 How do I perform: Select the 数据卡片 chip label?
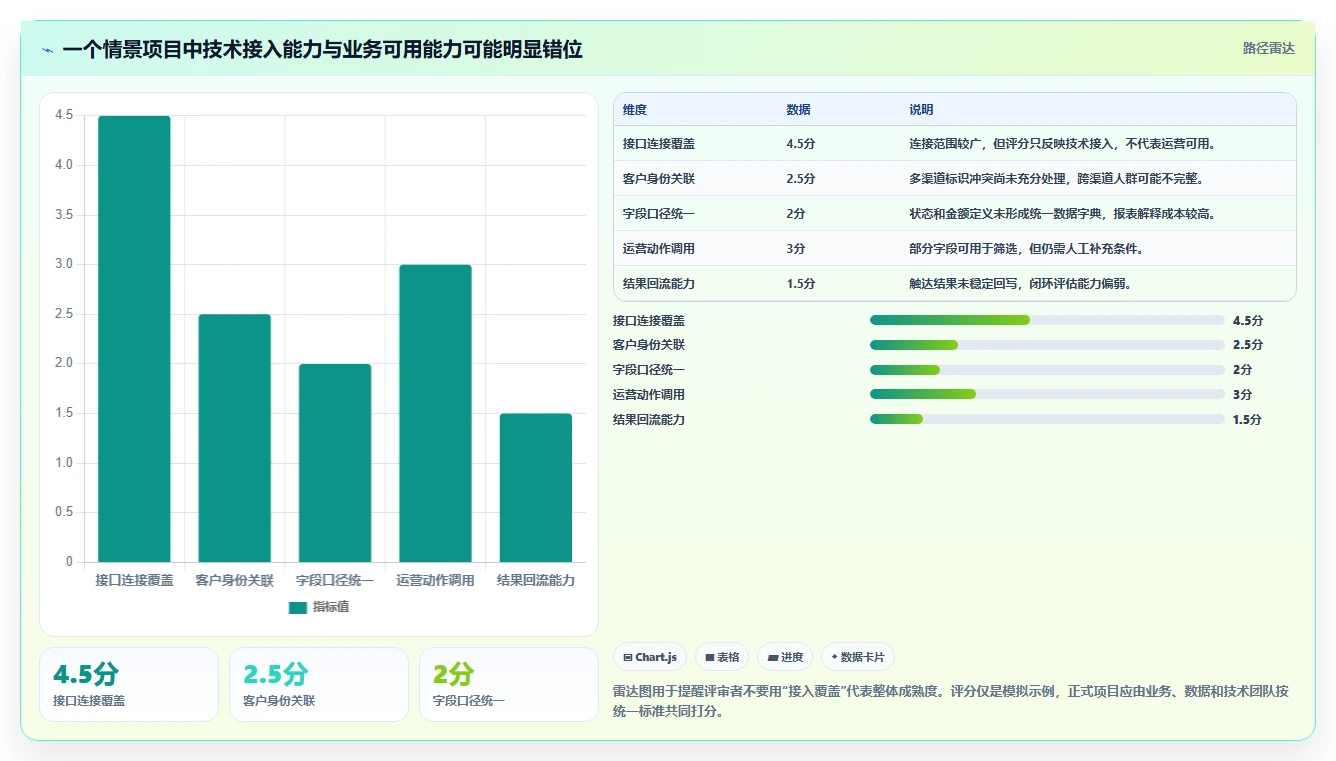863,657
